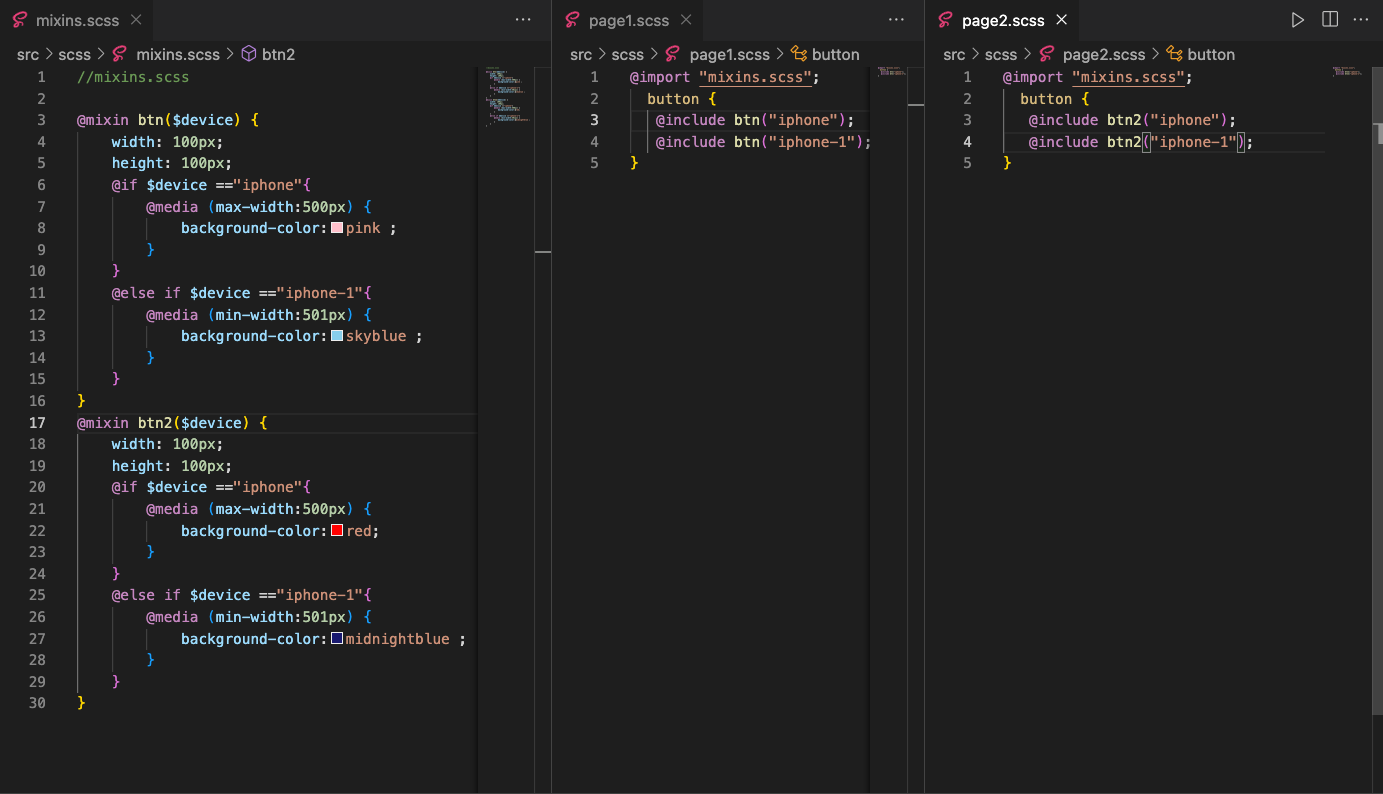The image size is (1383, 794).
Task: Click the btn2 symbol icon in breadcrumb
Action: pos(249,55)
